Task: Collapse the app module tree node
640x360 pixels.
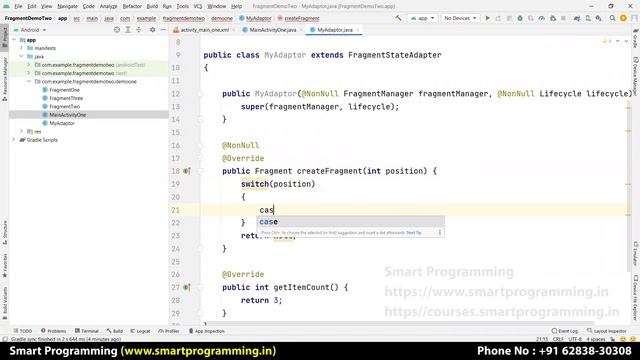Action: pos(14,40)
